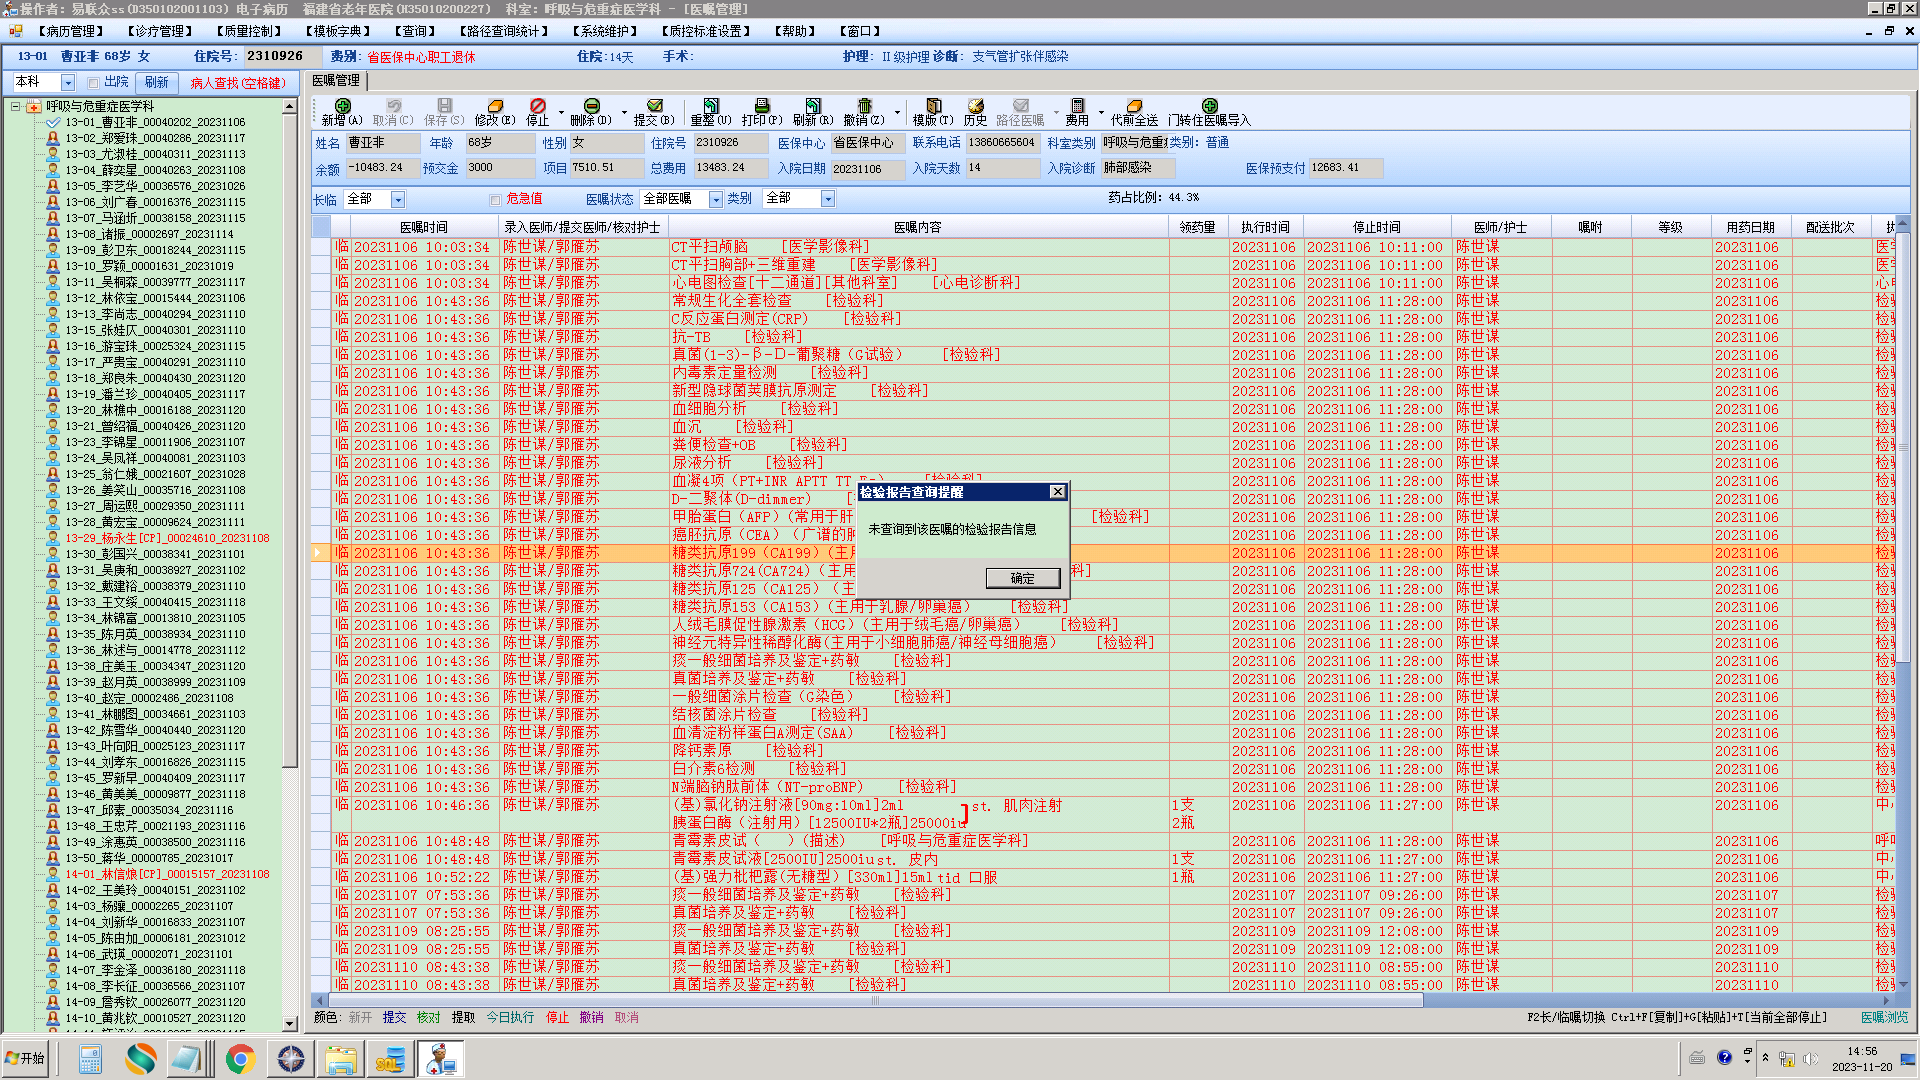Enable the 危急值 checkbox
Viewport: 1920px width, 1080px height.
click(x=495, y=199)
